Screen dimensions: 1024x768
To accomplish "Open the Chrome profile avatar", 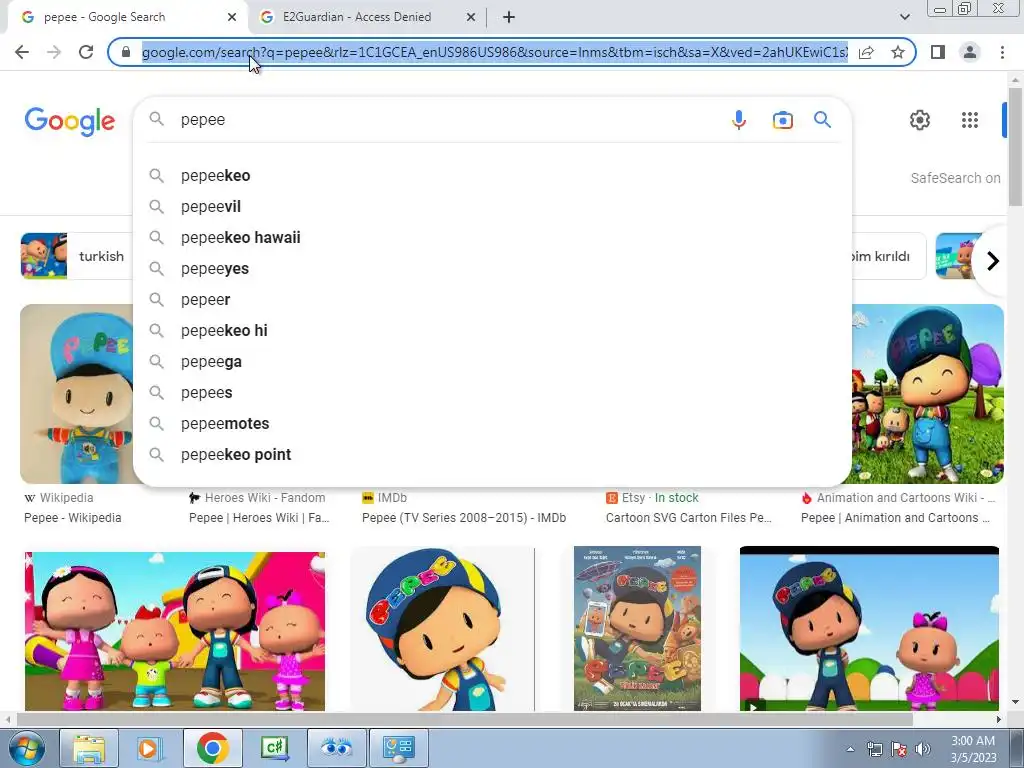I will [x=970, y=52].
